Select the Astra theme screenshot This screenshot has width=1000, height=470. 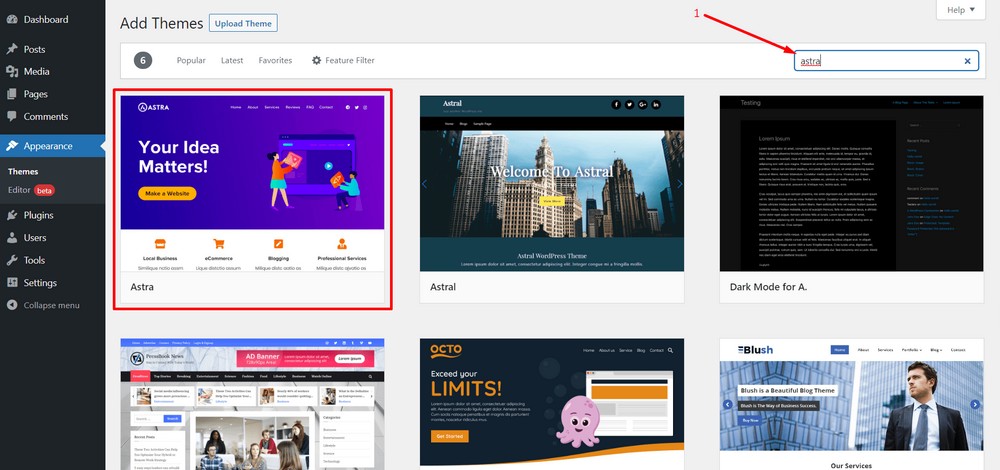(x=253, y=184)
